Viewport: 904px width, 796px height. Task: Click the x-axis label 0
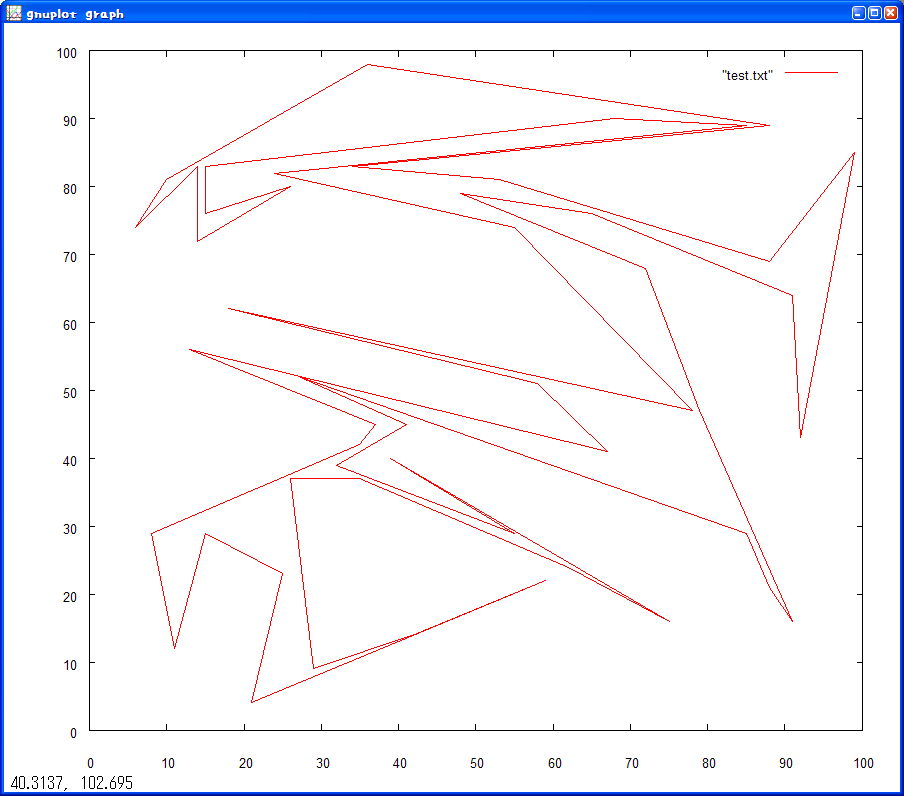coord(91,764)
